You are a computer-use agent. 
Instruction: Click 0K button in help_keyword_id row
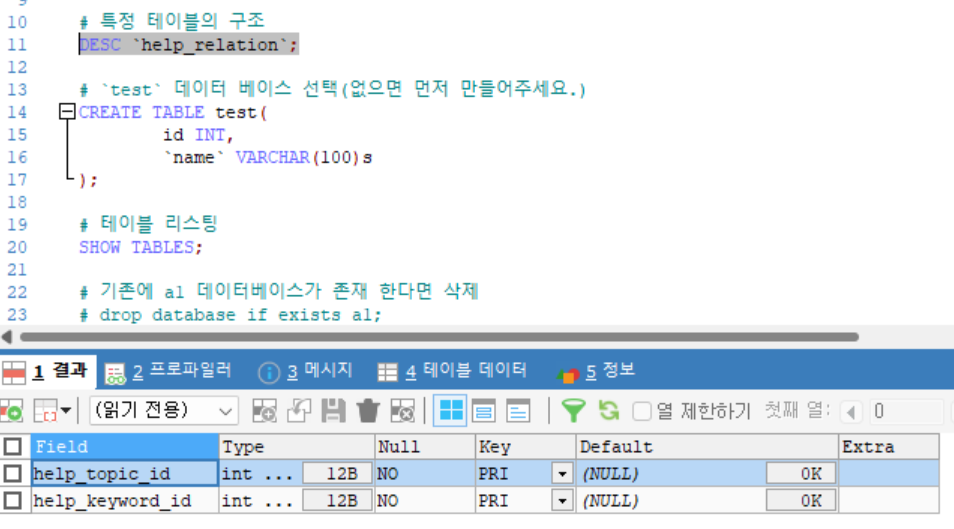[801, 500]
